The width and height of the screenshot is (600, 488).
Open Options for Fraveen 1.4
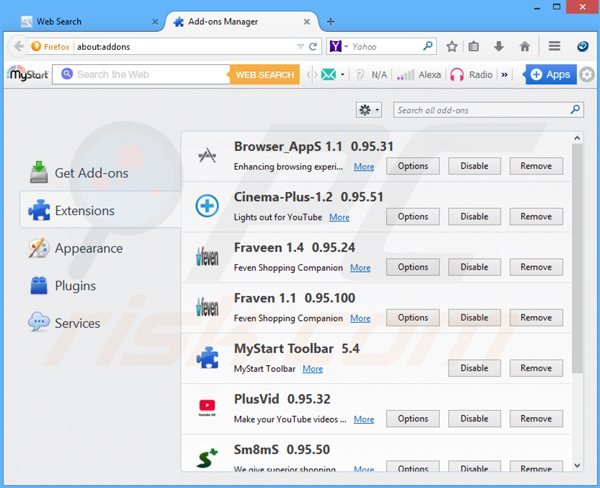click(x=412, y=267)
